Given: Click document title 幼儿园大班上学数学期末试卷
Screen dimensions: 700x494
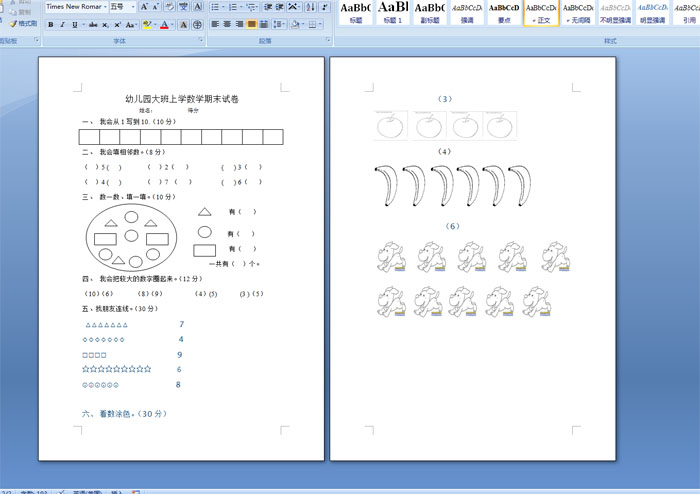Looking at the screenshot, I should click(x=182, y=99).
